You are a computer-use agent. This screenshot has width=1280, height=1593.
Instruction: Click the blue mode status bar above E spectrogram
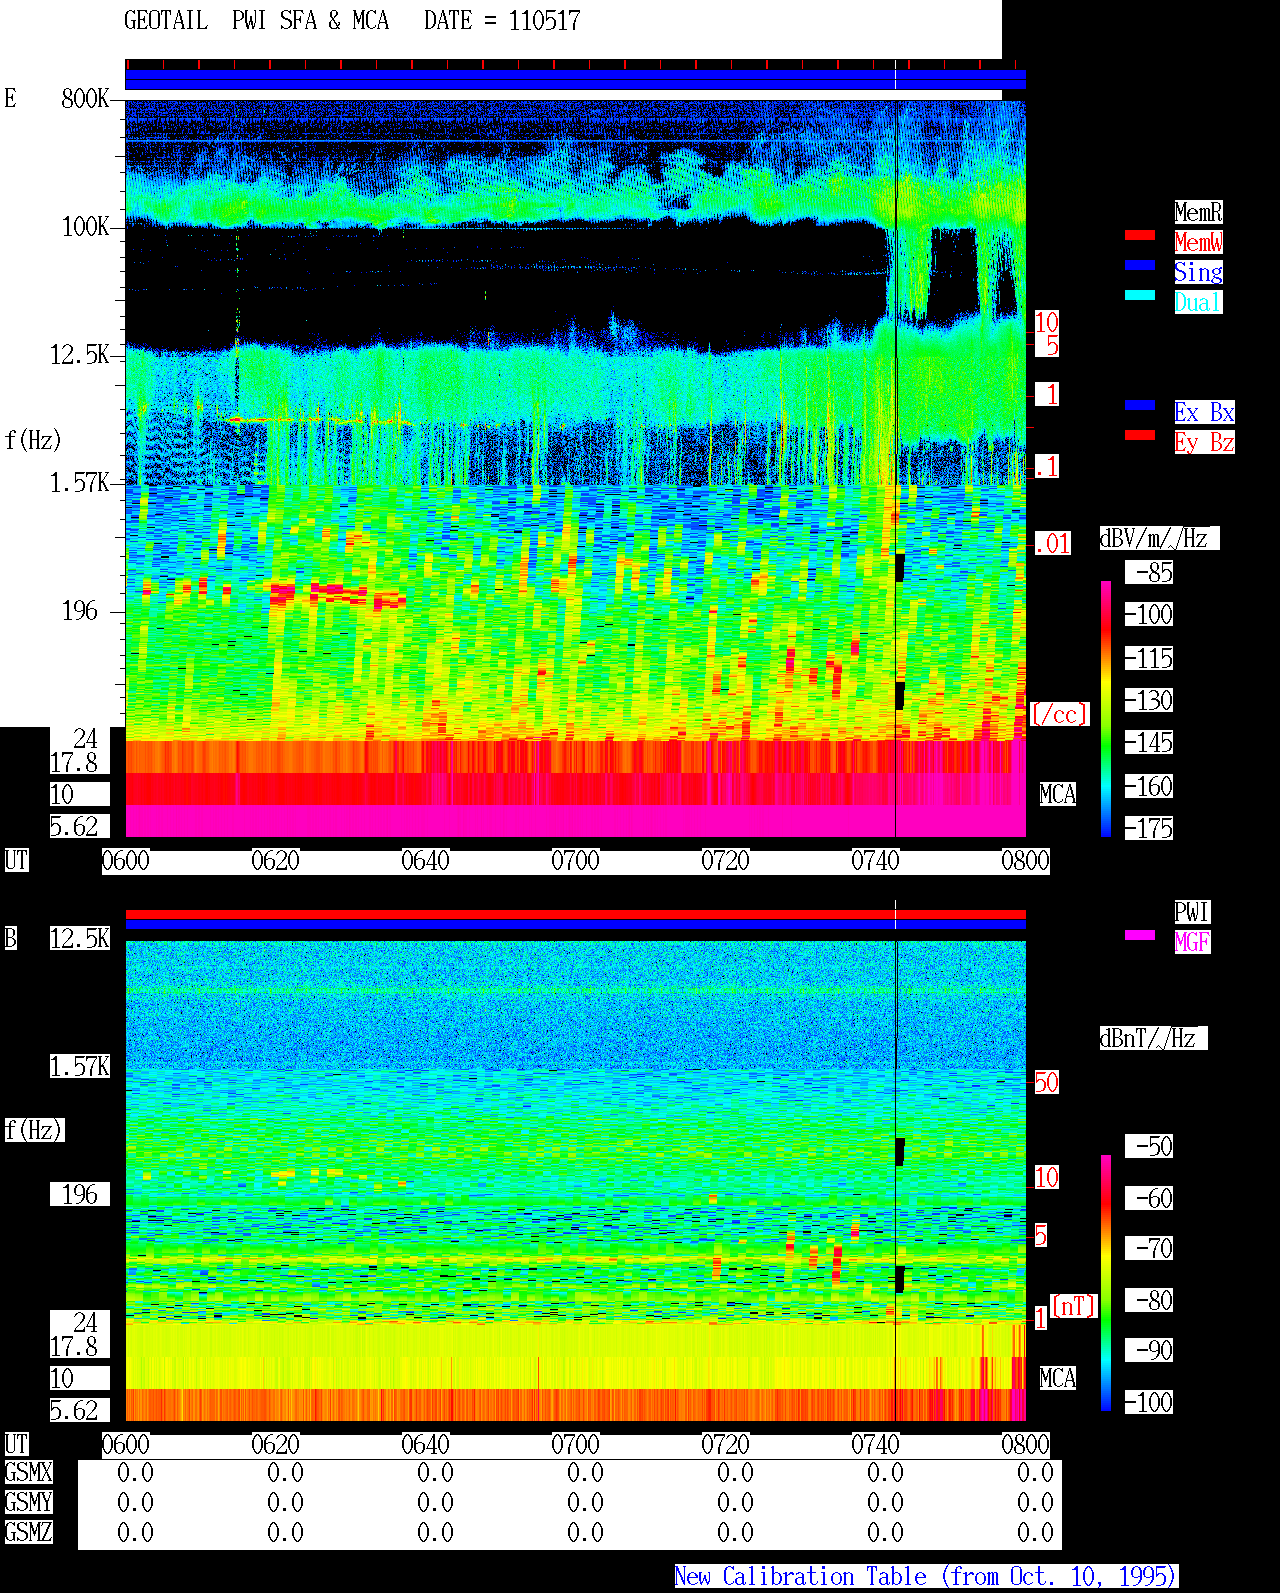(x=575, y=79)
